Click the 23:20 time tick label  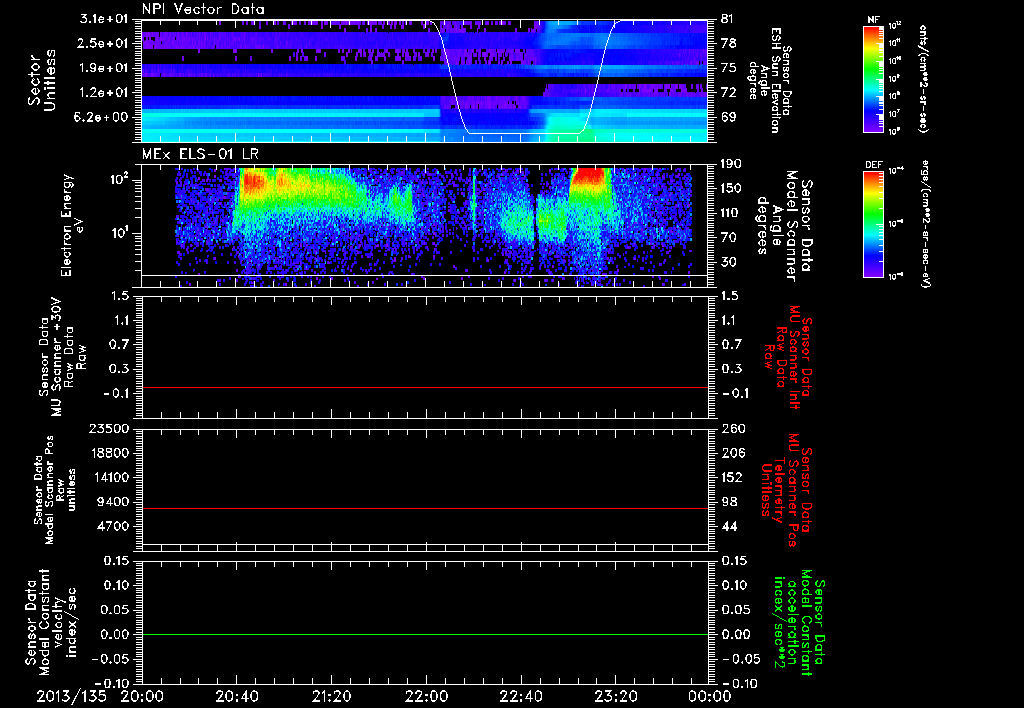pos(615,696)
